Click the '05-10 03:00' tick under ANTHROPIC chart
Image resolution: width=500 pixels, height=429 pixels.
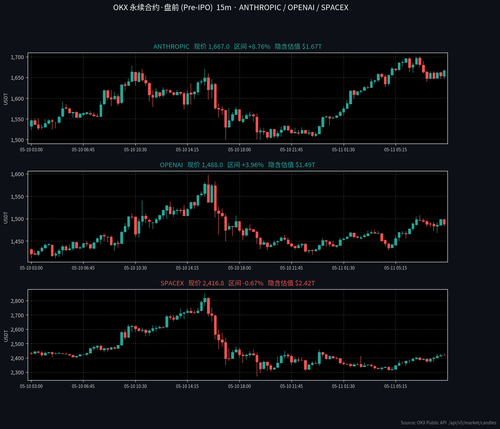(x=31, y=150)
